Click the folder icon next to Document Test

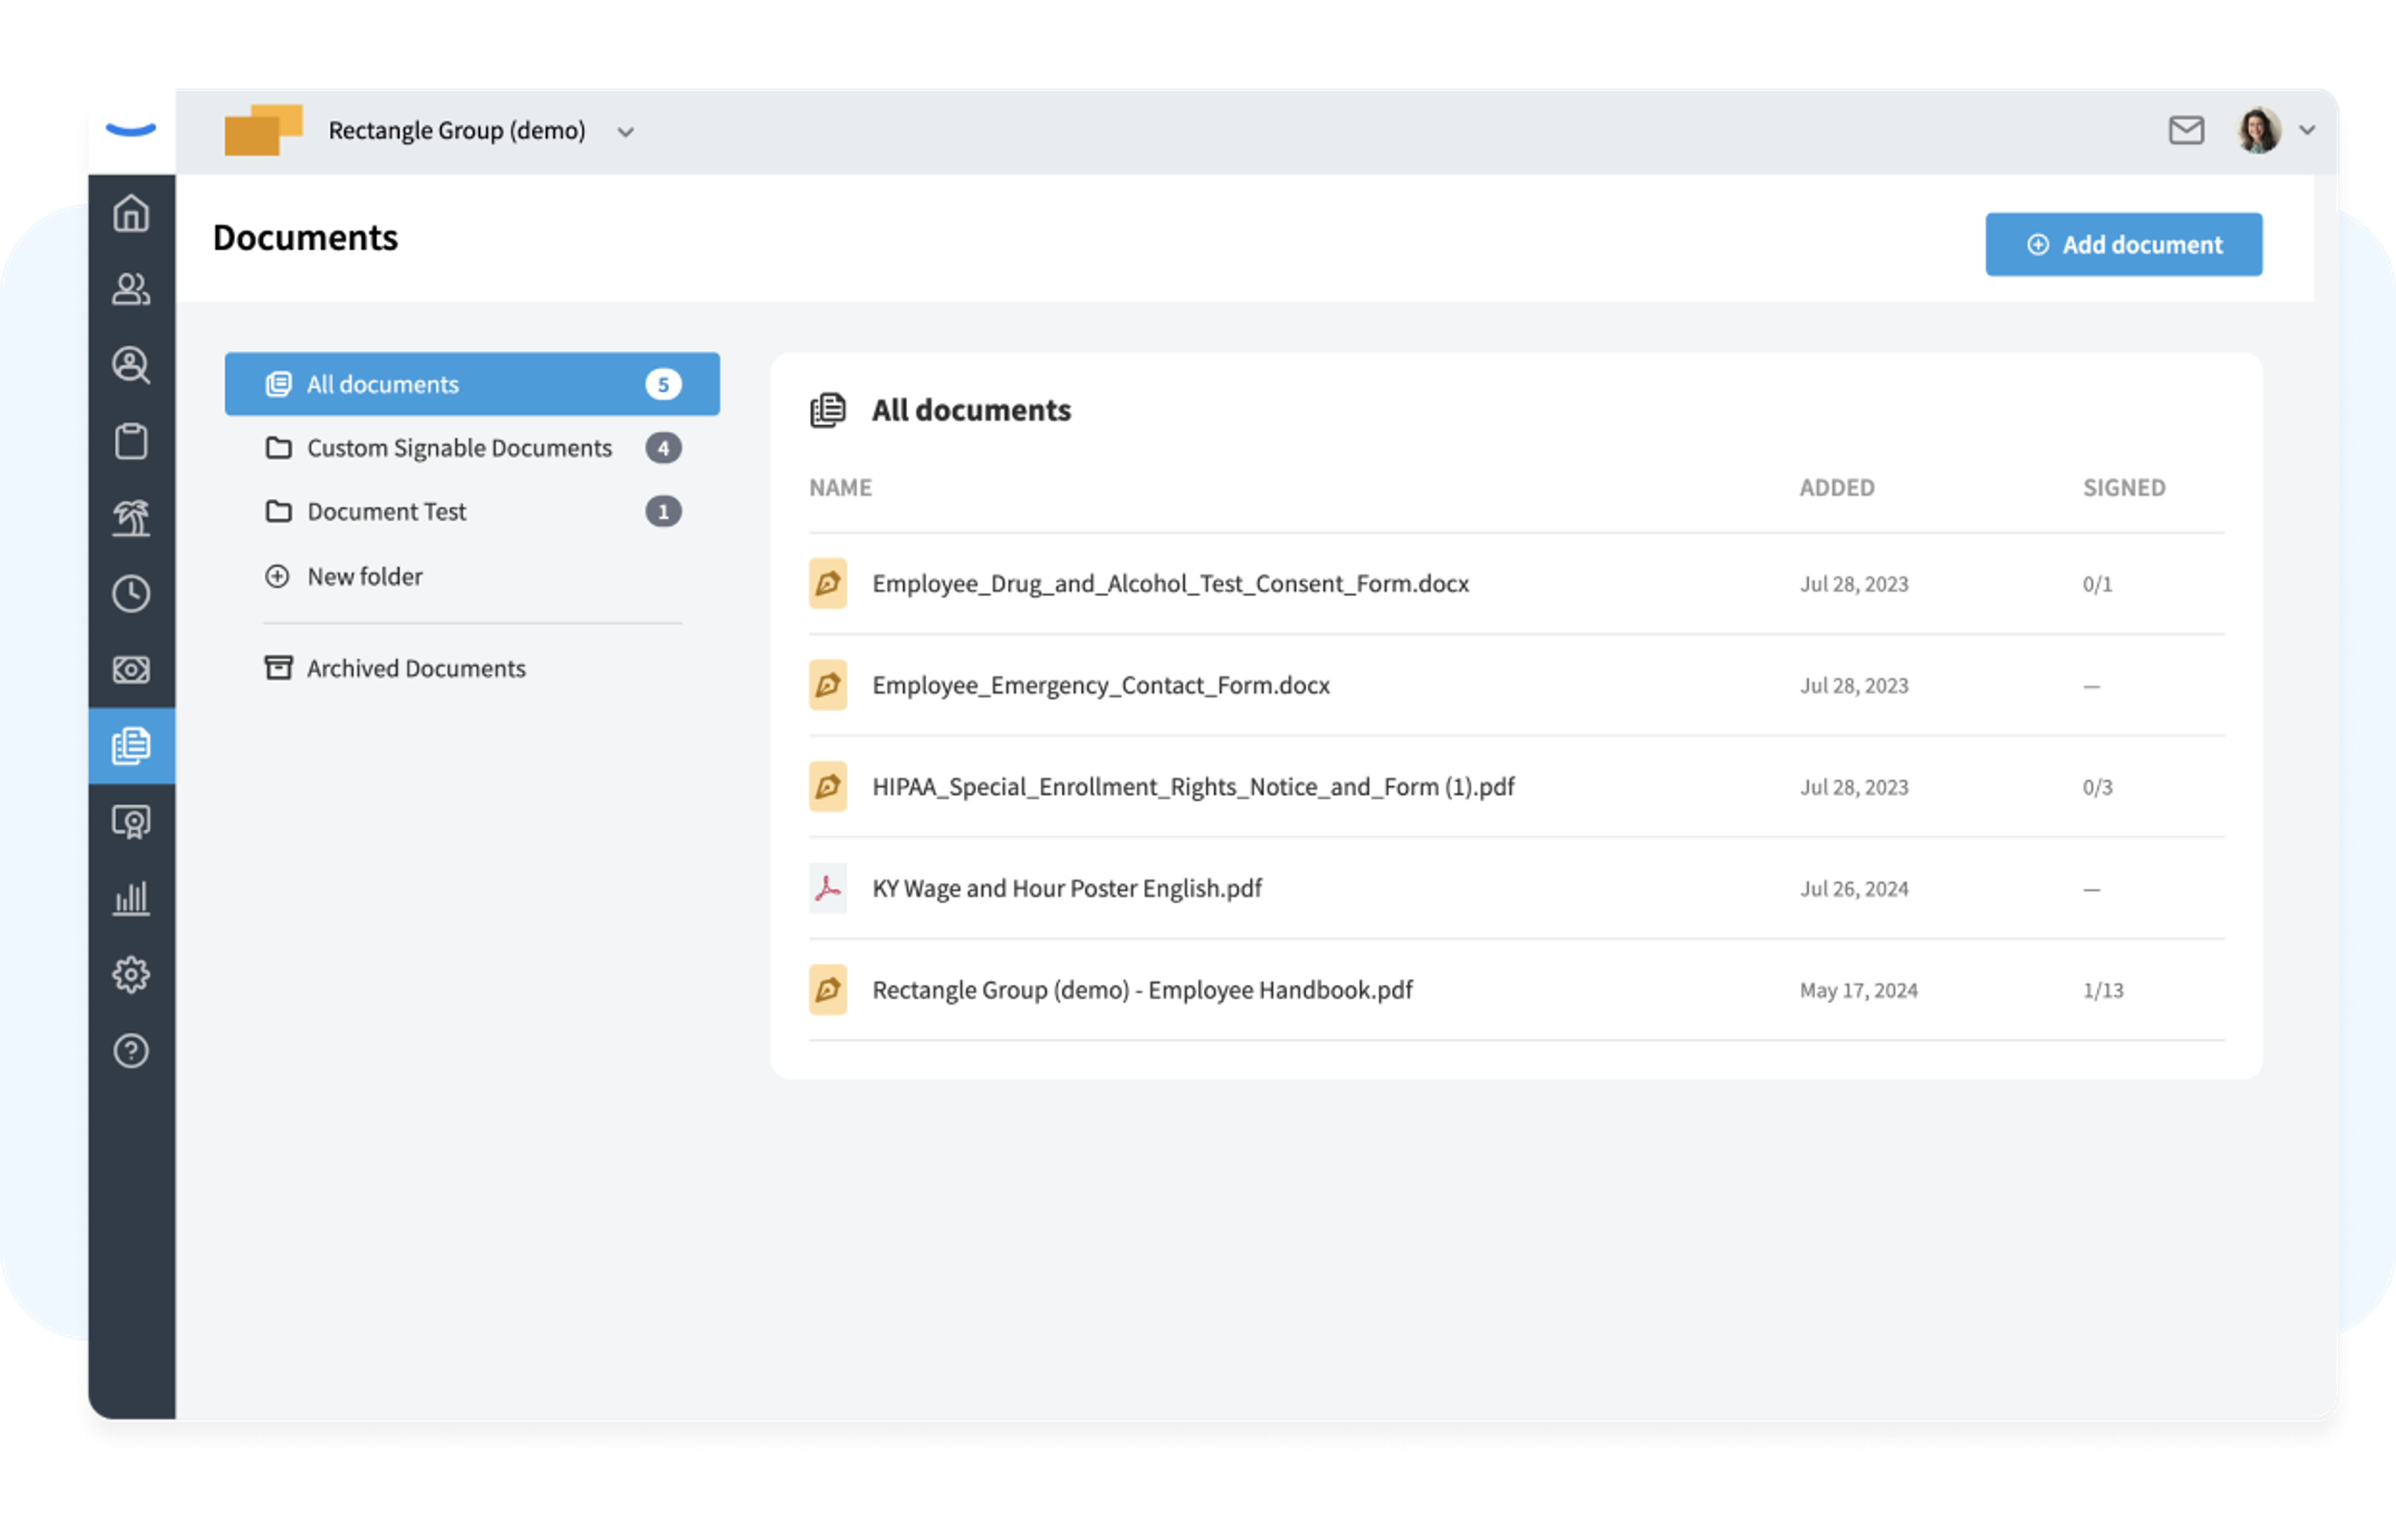tap(278, 512)
